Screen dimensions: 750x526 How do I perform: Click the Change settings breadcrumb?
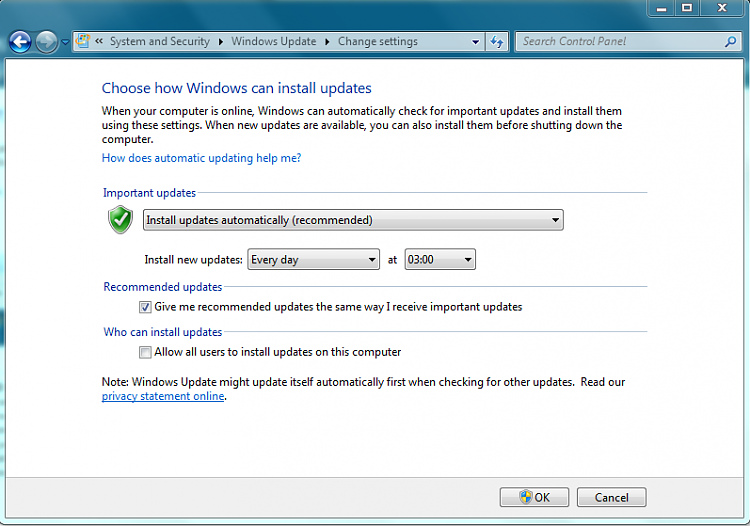pos(378,42)
